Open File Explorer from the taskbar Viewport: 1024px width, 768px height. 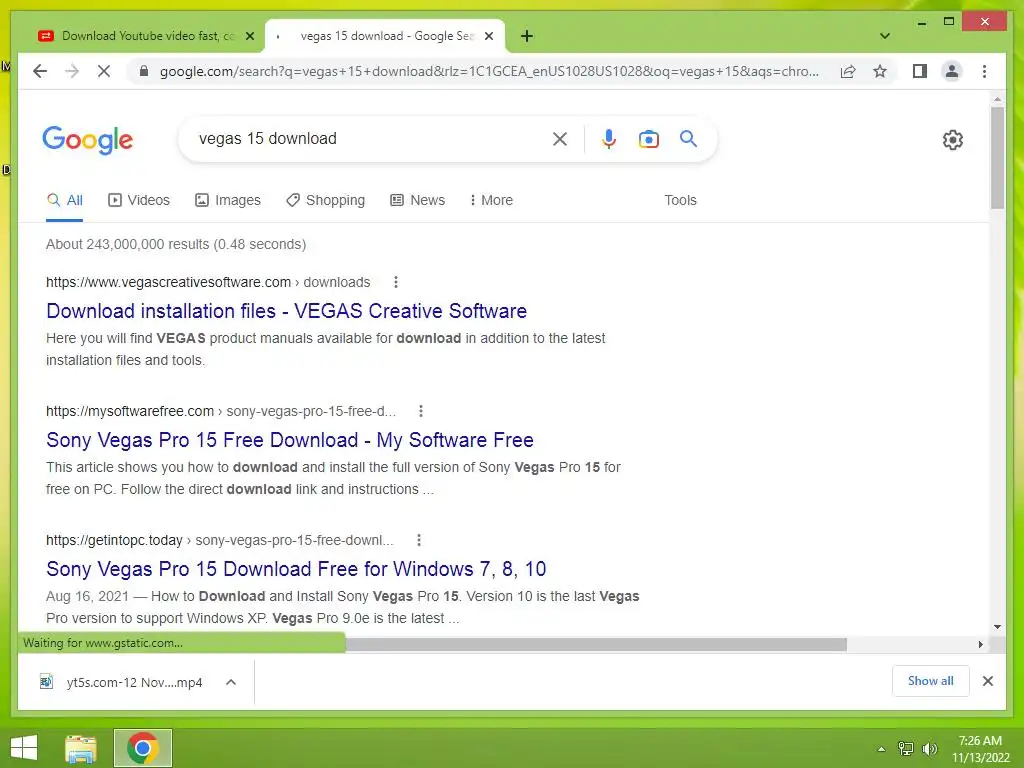click(81, 748)
